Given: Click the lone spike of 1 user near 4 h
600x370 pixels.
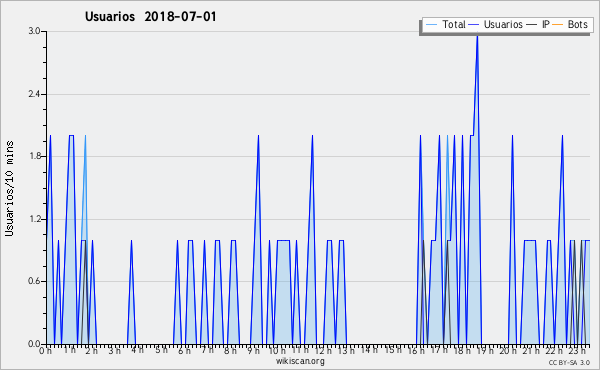Looking at the screenshot, I should coord(131,240).
